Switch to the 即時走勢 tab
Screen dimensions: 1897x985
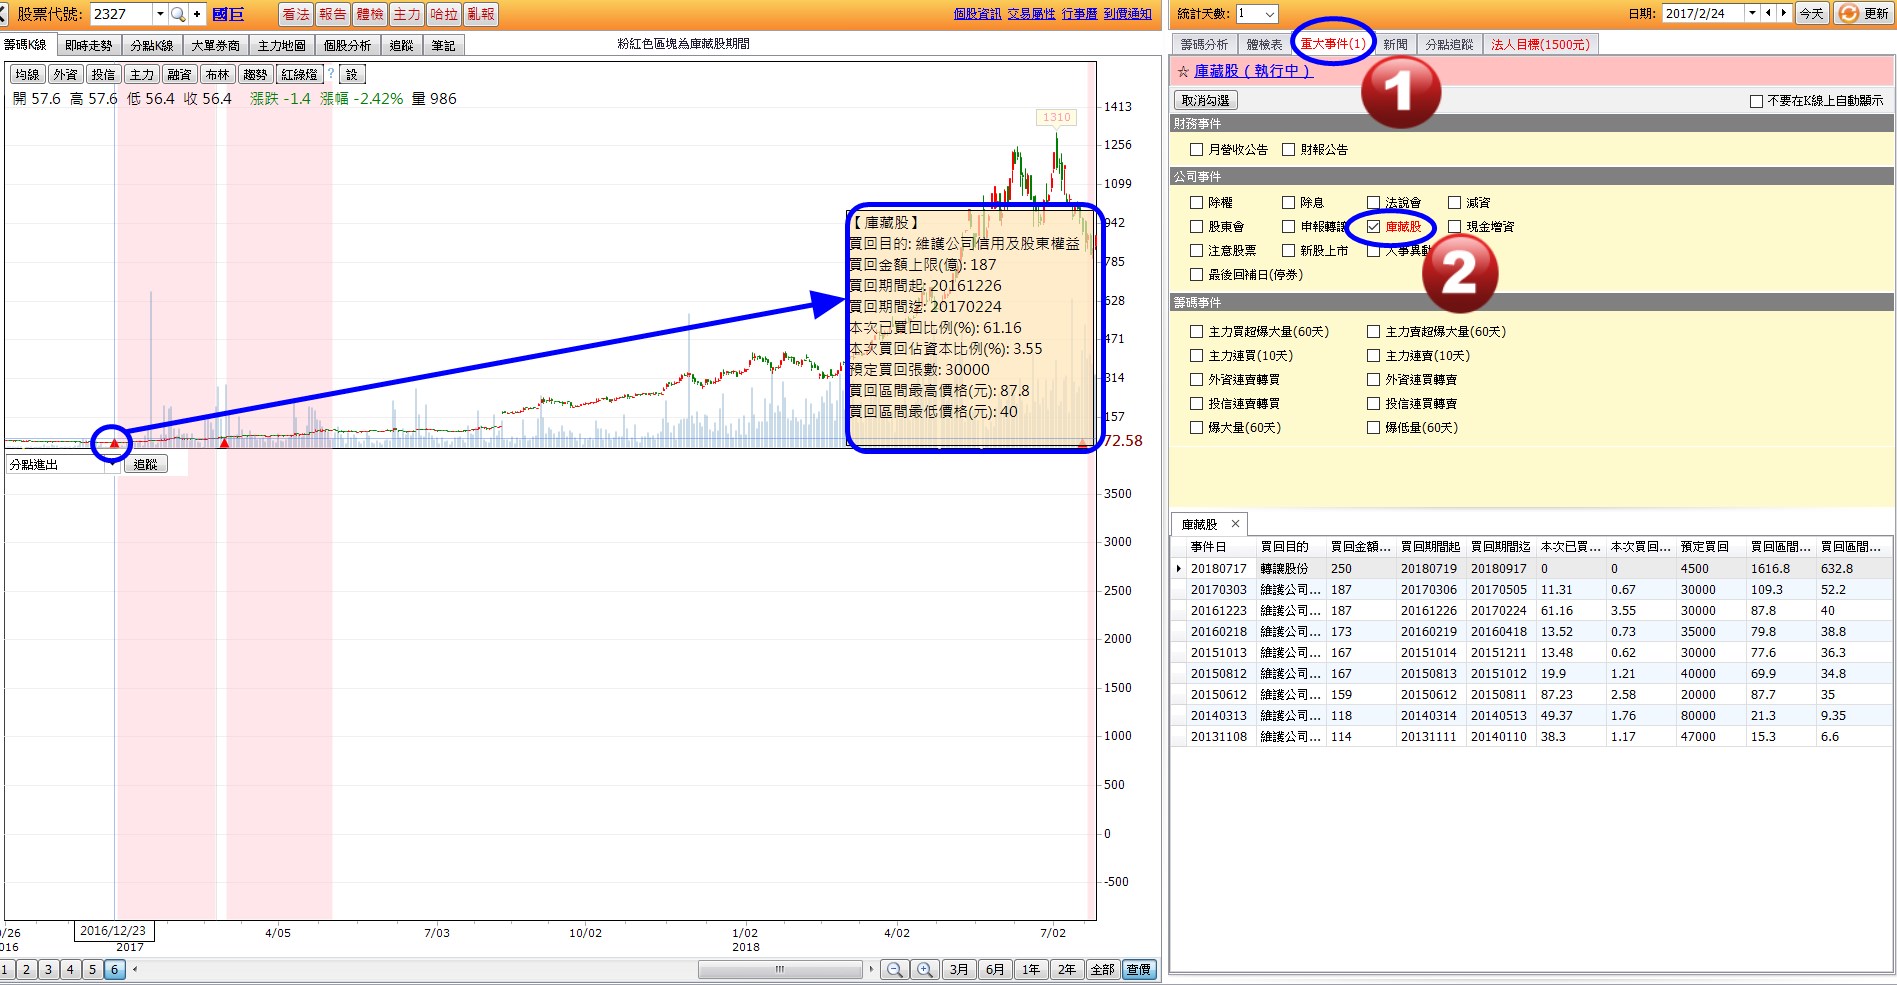point(88,45)
